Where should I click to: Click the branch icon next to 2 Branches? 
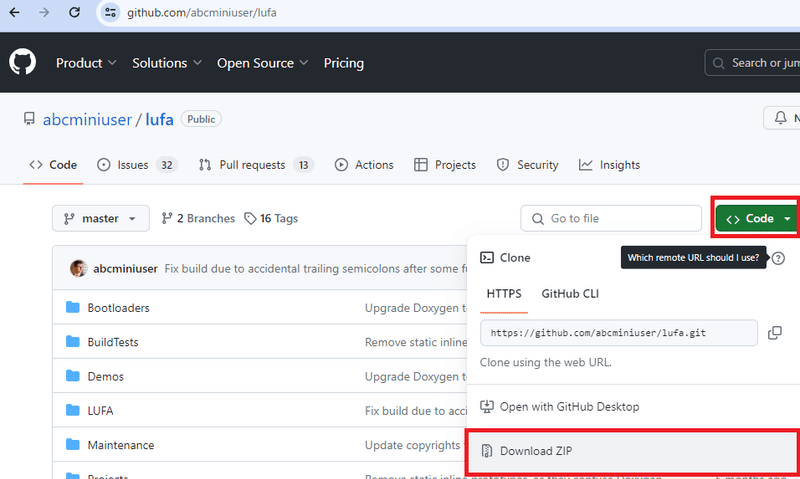point(167,218)
